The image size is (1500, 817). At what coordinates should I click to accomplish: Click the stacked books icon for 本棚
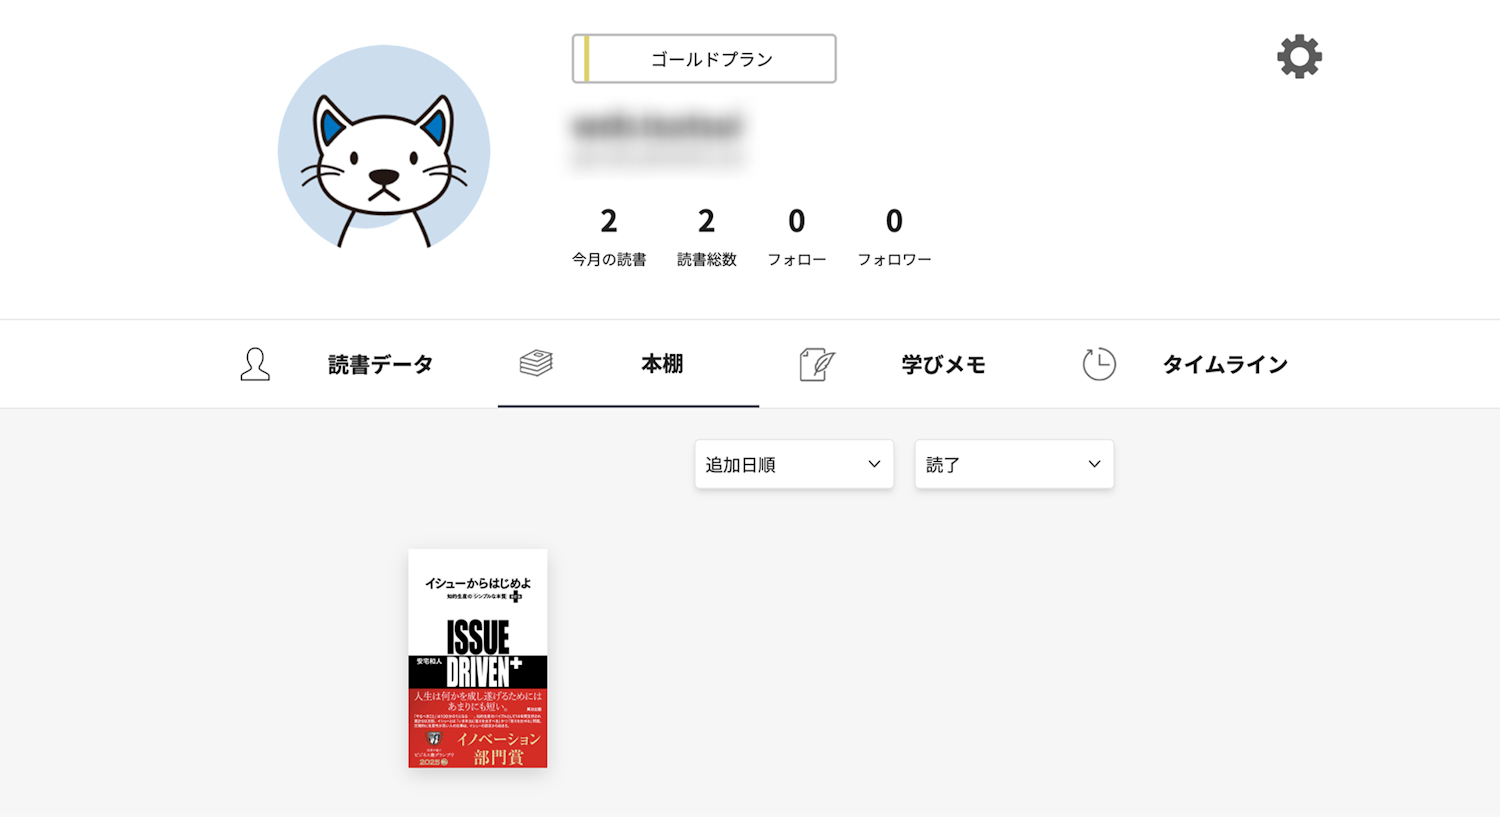[x=536, y=363]
